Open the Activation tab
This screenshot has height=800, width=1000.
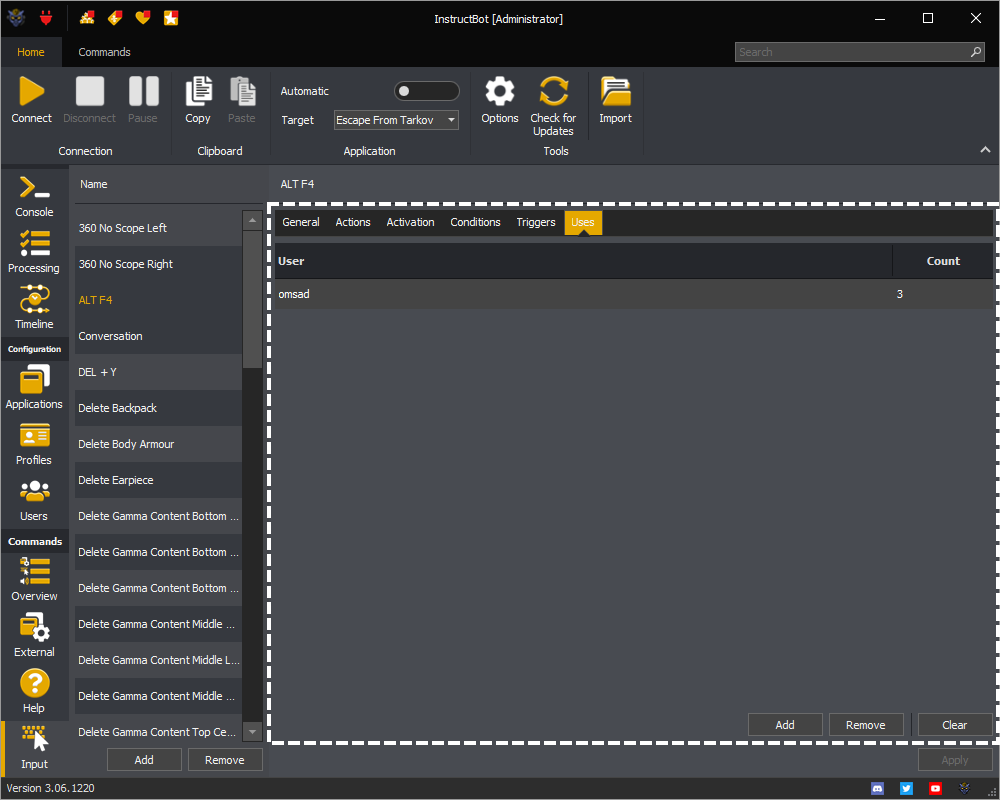click(410, 222)
